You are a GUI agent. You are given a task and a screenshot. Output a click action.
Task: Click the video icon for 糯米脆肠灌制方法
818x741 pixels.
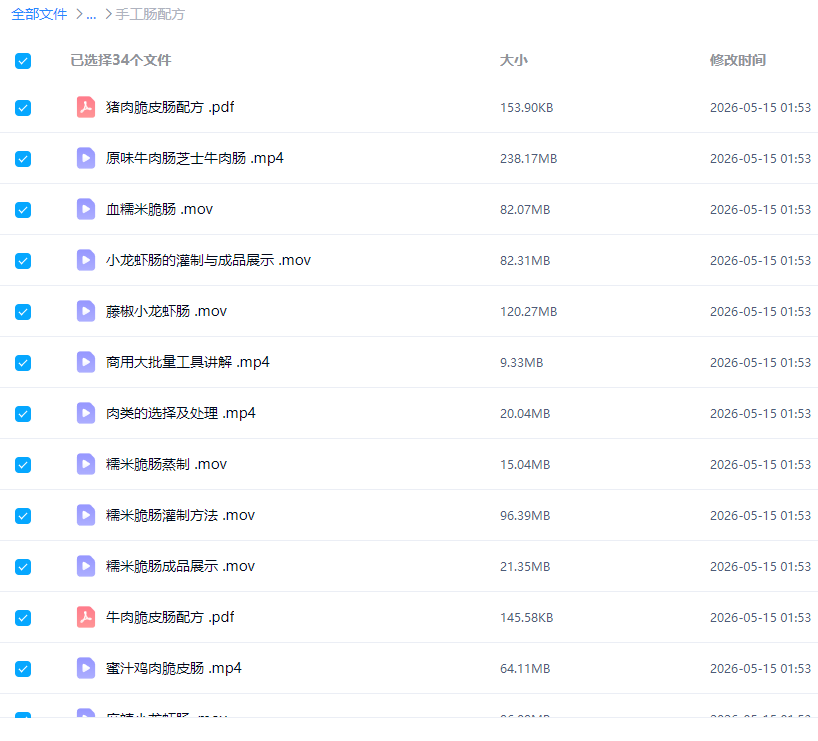pyautogui.click(x=86, y=515)
